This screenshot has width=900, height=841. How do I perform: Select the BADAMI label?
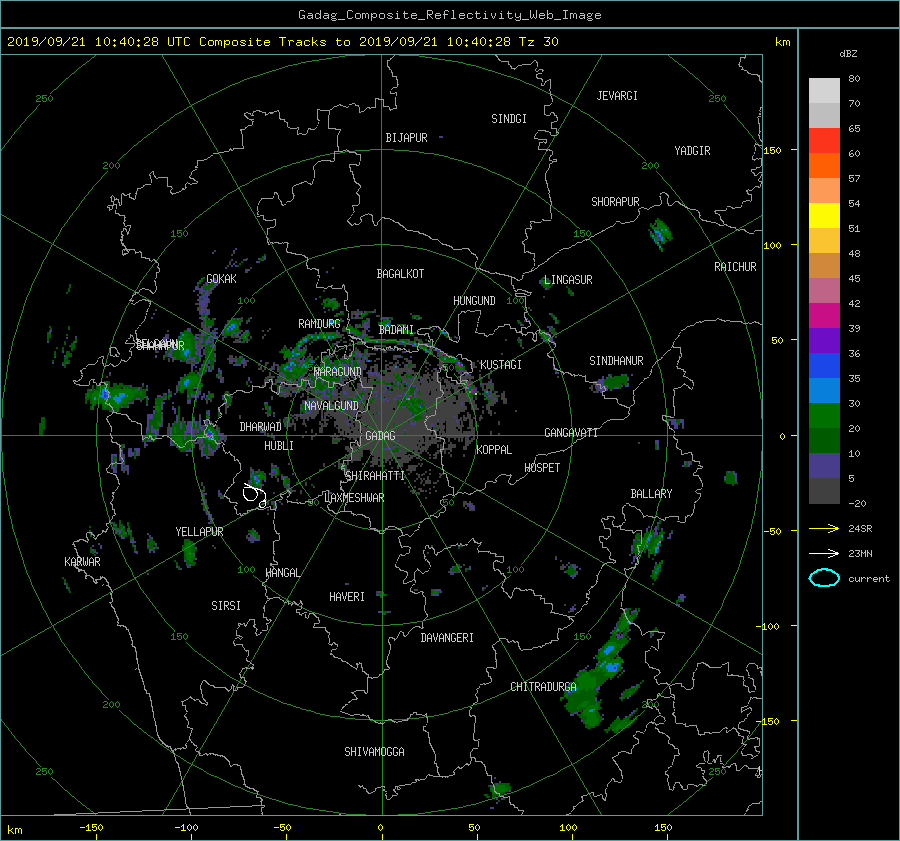point(396,330)
